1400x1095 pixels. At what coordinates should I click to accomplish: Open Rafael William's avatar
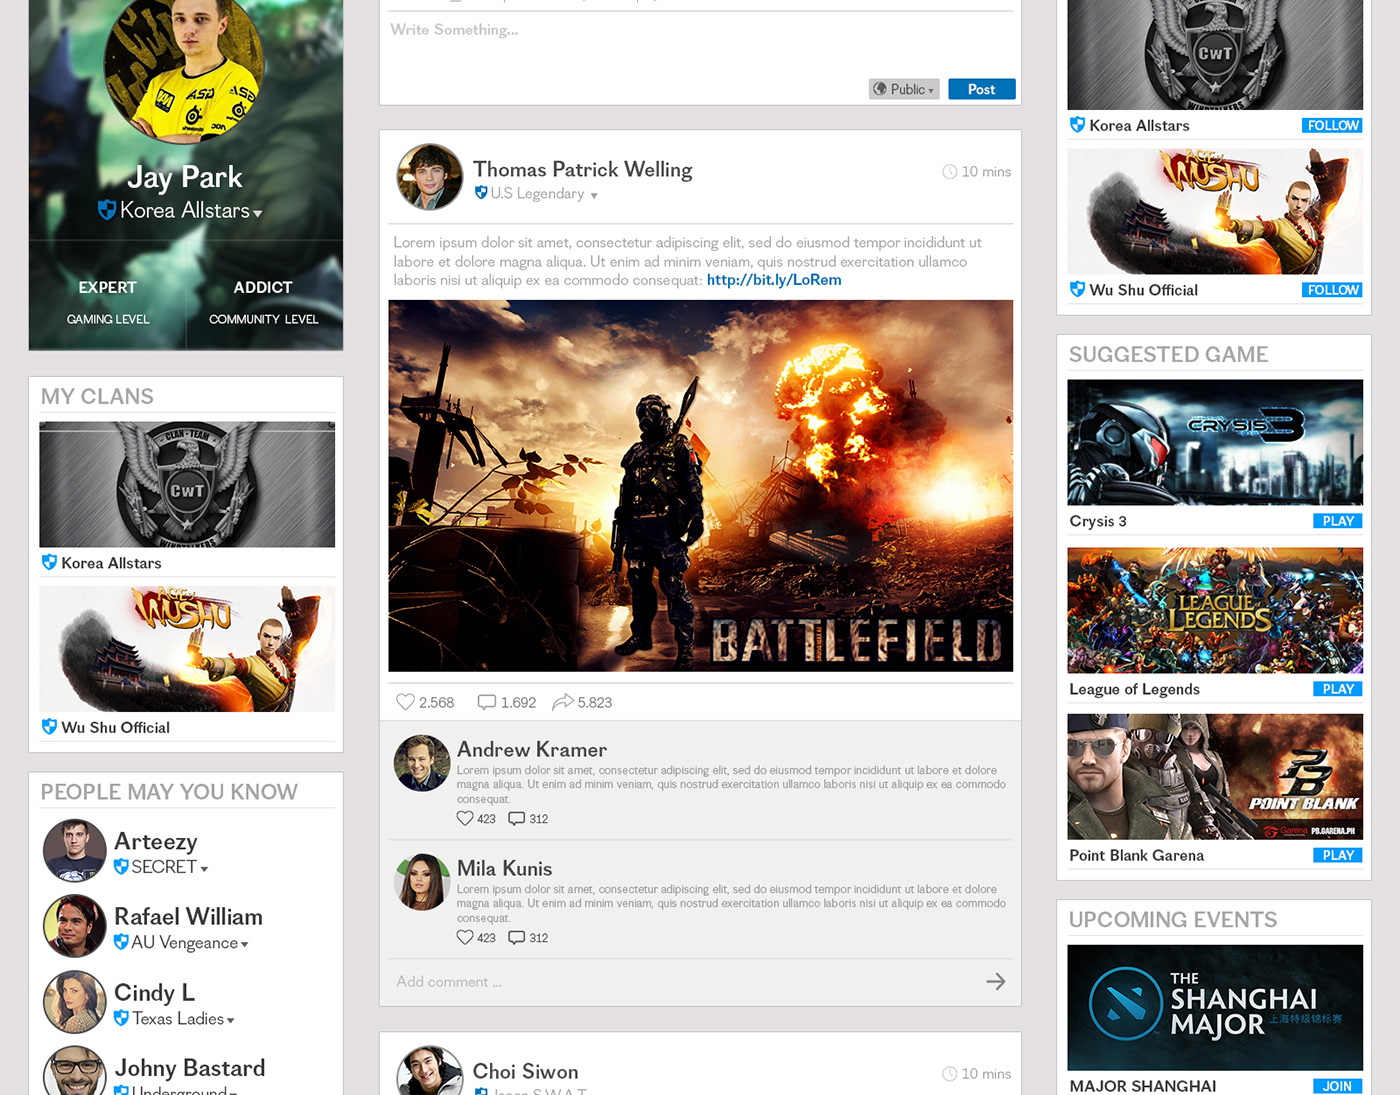(x=75, y=926)
